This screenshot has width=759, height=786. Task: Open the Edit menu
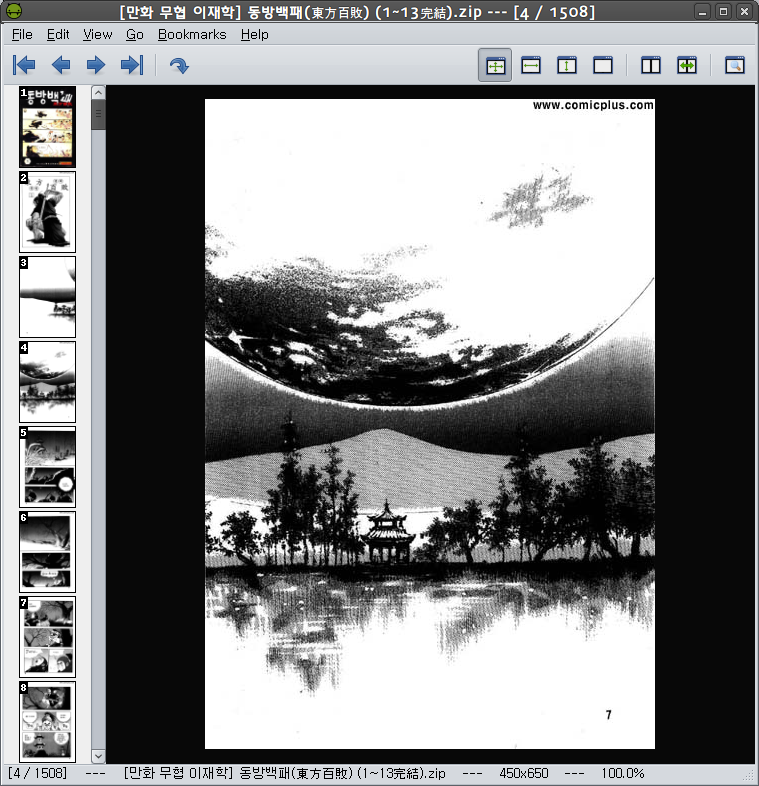pos(58,34)
